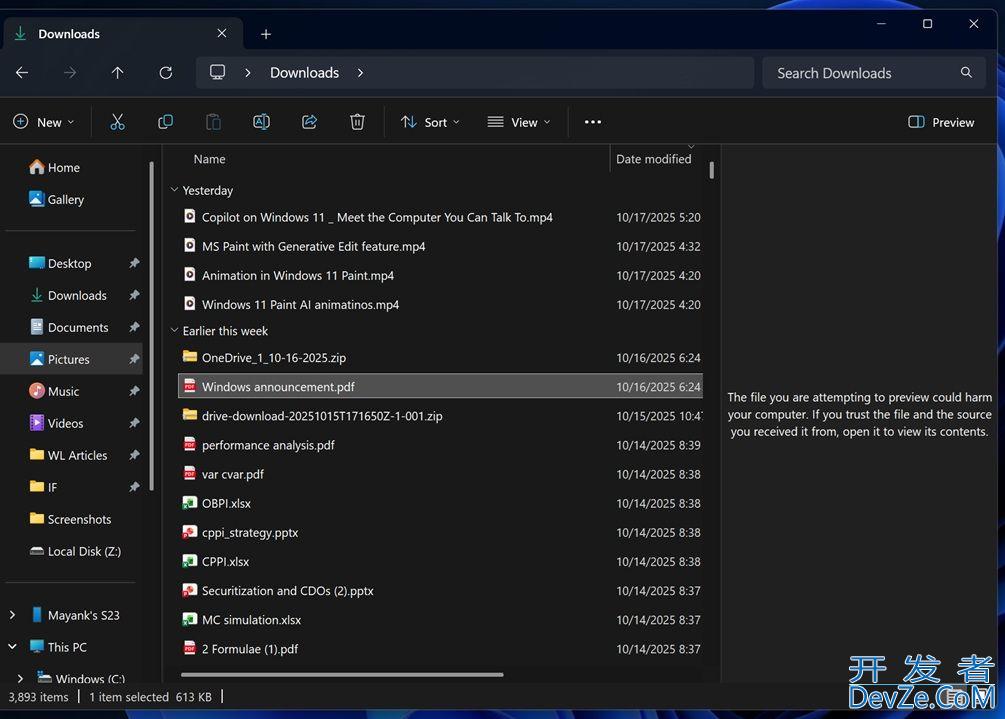1005x719 pixels.
Task: Expand Mayank's S23 in navigation pane
Action: 12,615
